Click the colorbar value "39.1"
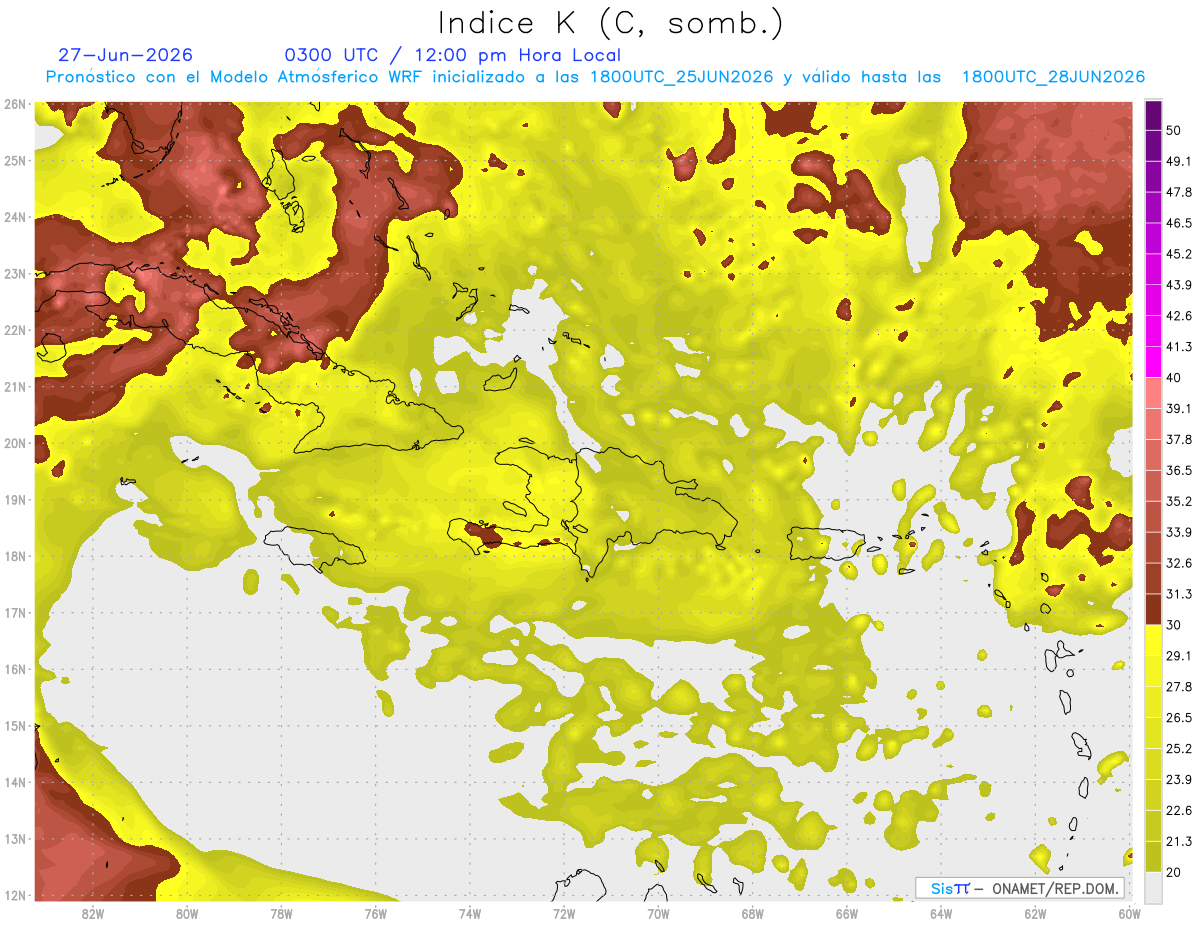 1179,408
